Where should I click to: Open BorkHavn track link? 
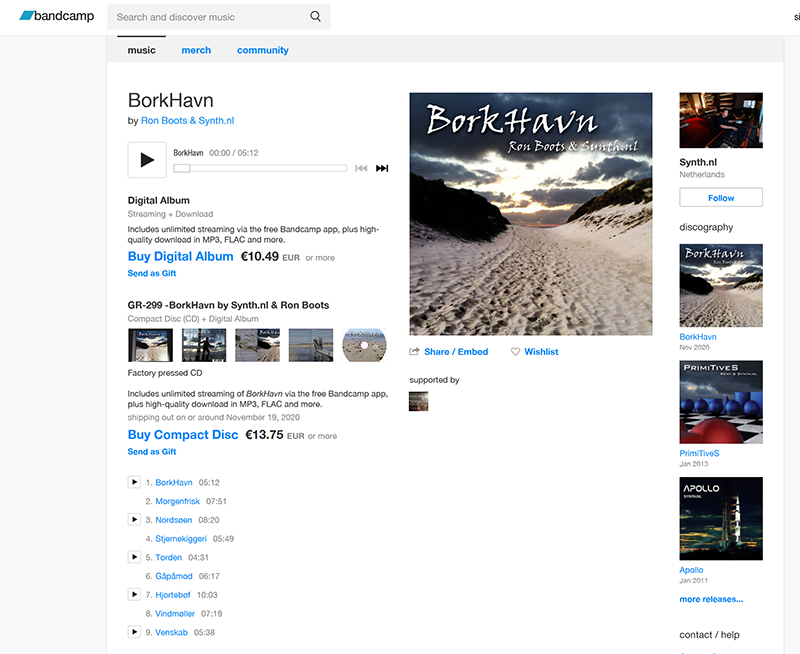tap(173, 483)
